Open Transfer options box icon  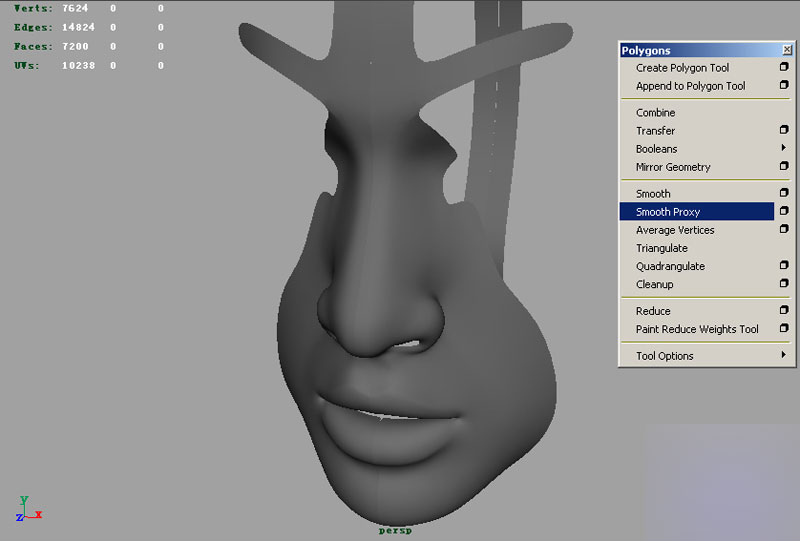[x=784, y=130]
